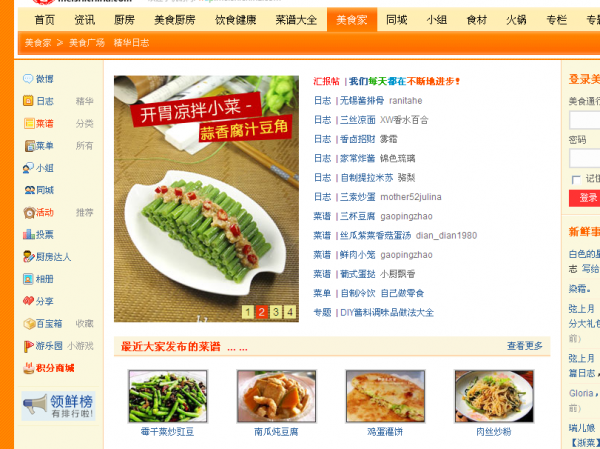Select the 菜谱 recipe icon in sidebar
Screen dimensions: 600x449
click(x=29, y=123)
